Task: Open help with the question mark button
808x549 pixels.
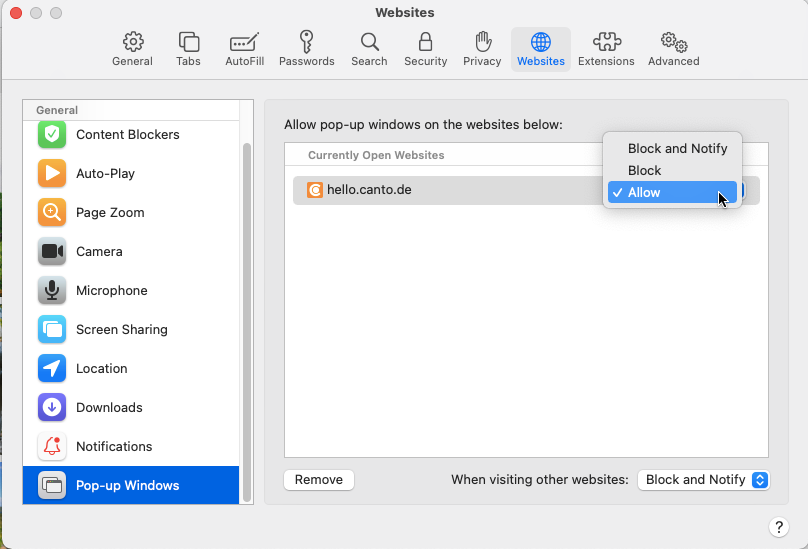Action: [x=779, y=527]
